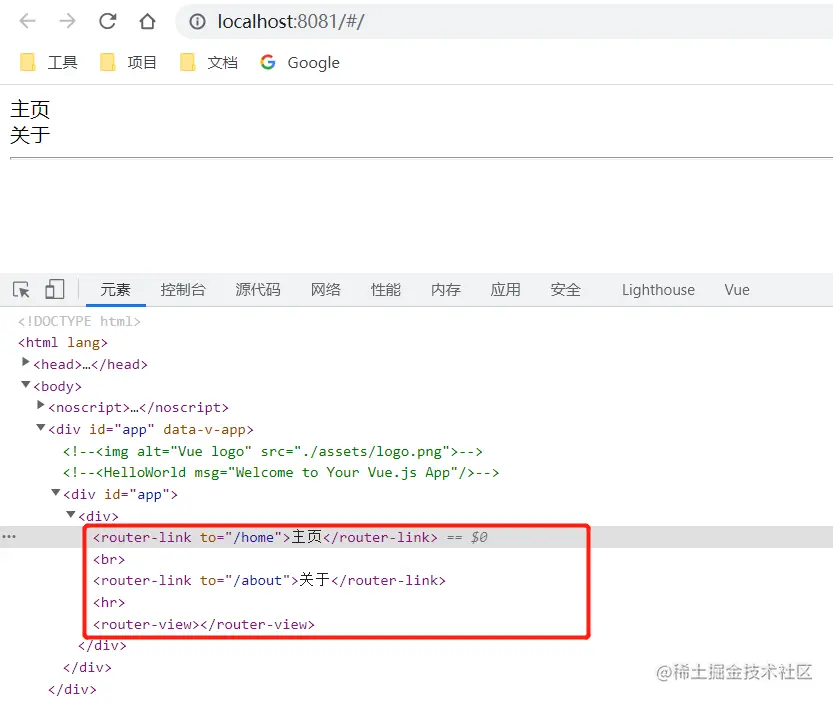Click the 主页 text on the page
The width and height of the screenshot is (833, 702).
(30, 109)
